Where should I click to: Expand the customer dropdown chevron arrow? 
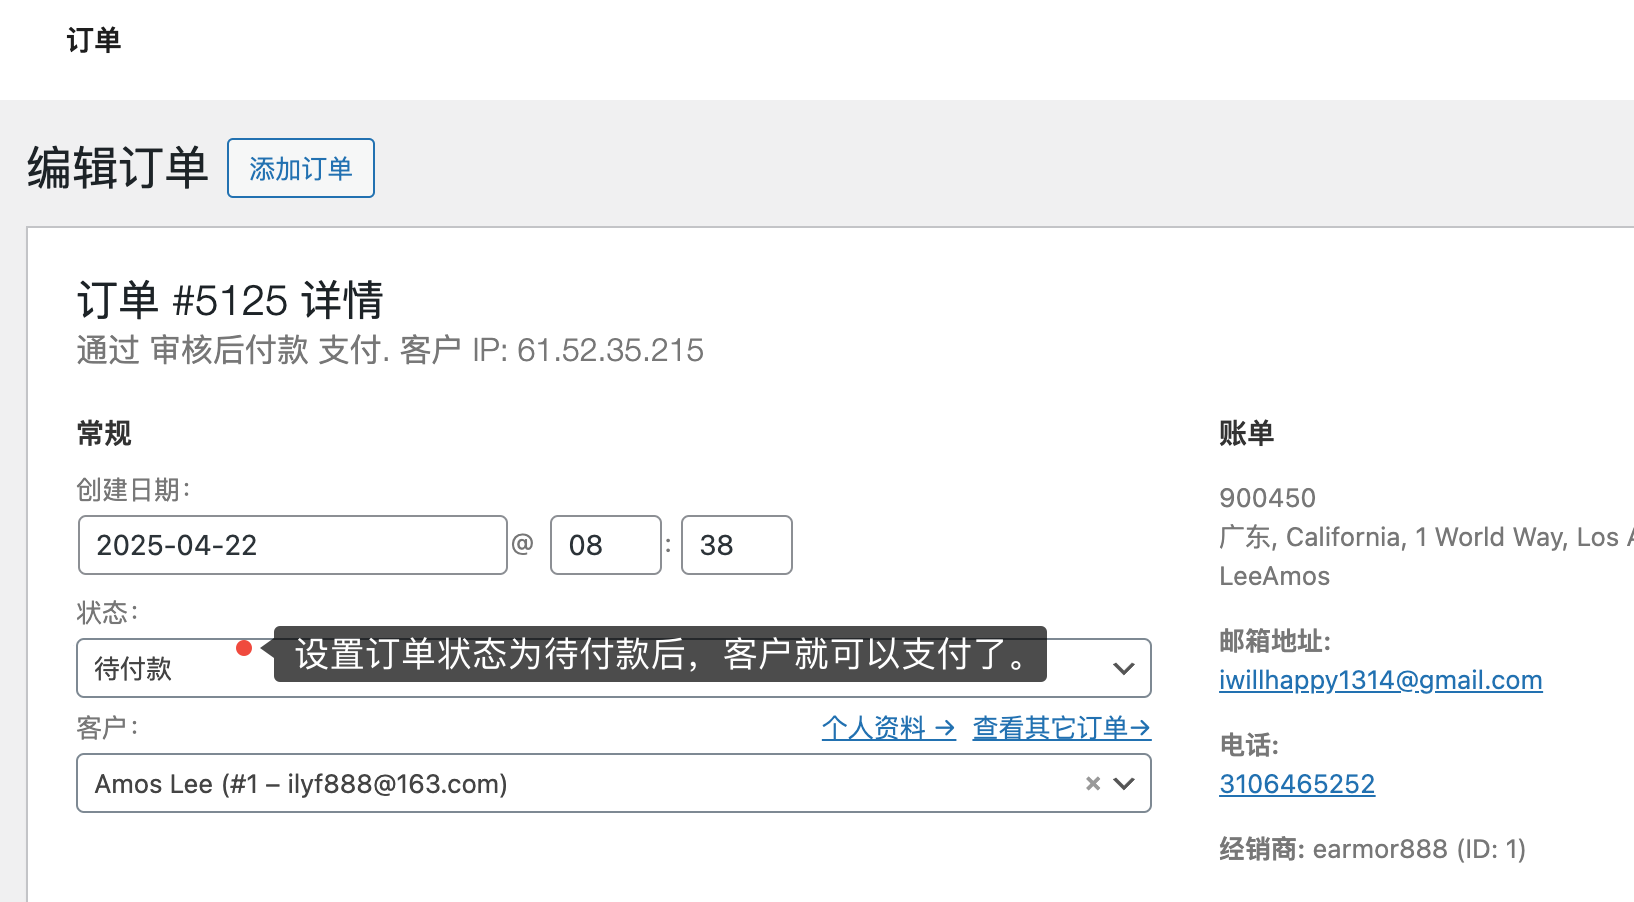coord(1124,784)
